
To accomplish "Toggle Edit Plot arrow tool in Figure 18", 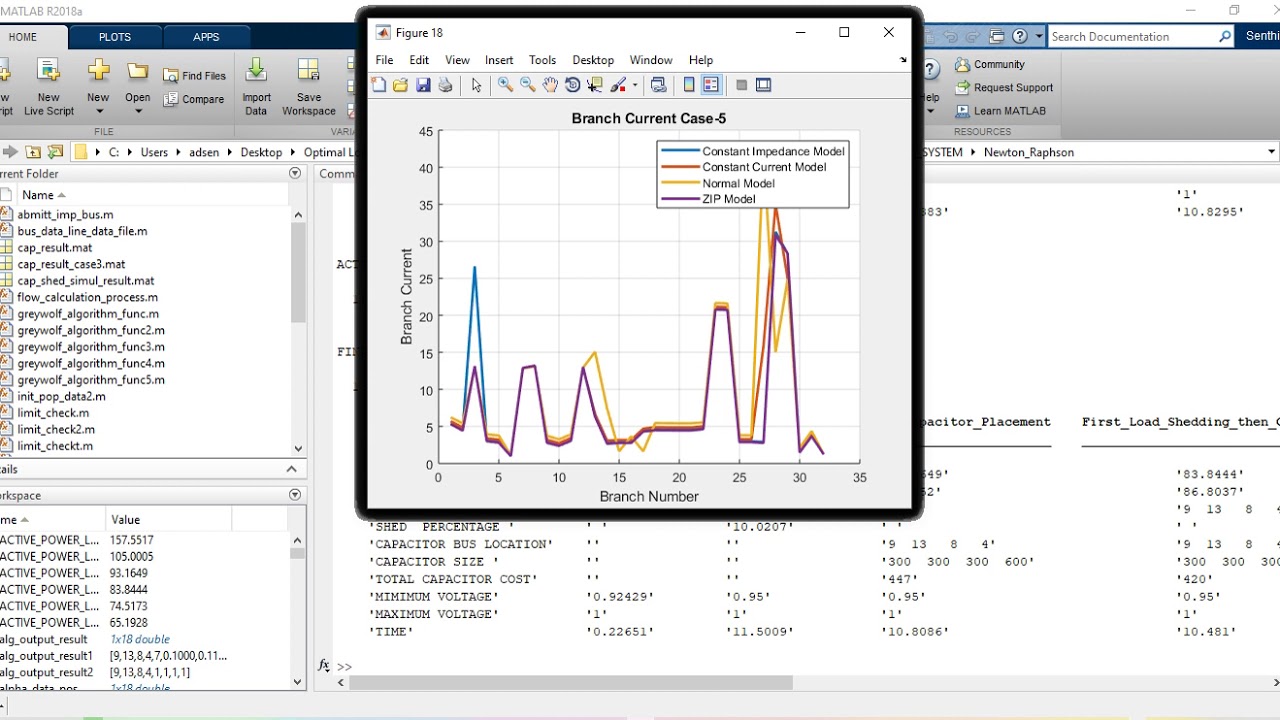I will [x=476, y=85].
